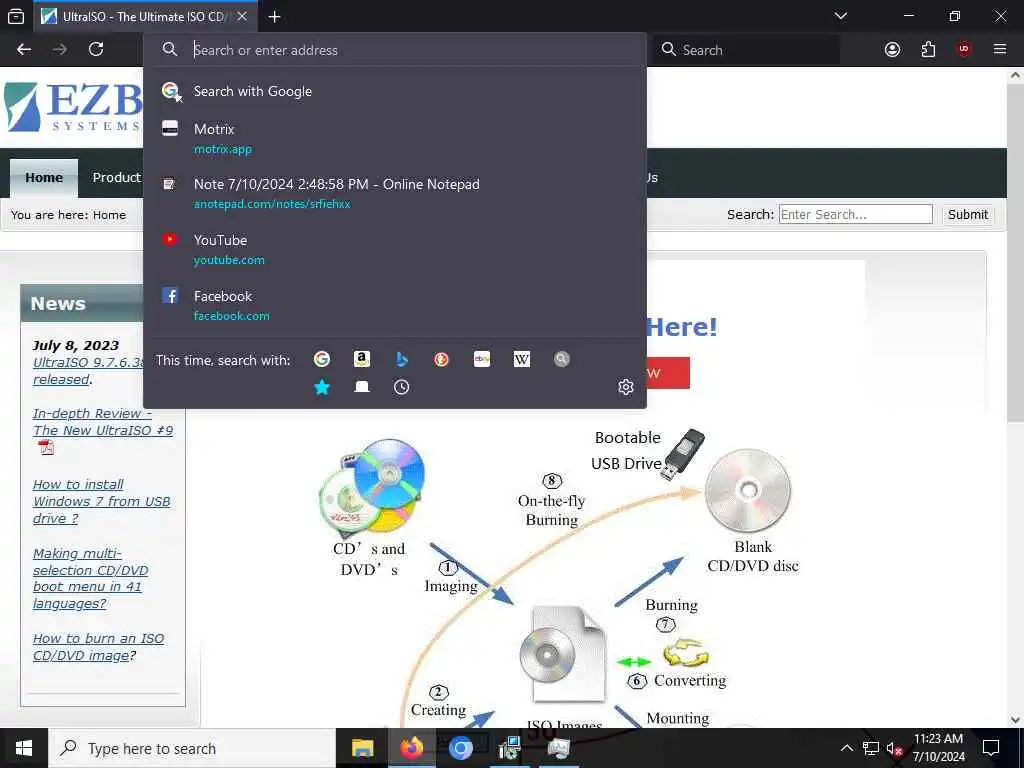Viewport: 1024px width, 768px height.
Task: Open the Online Notepad note suggestion
Action: click(x=394, y=194)
